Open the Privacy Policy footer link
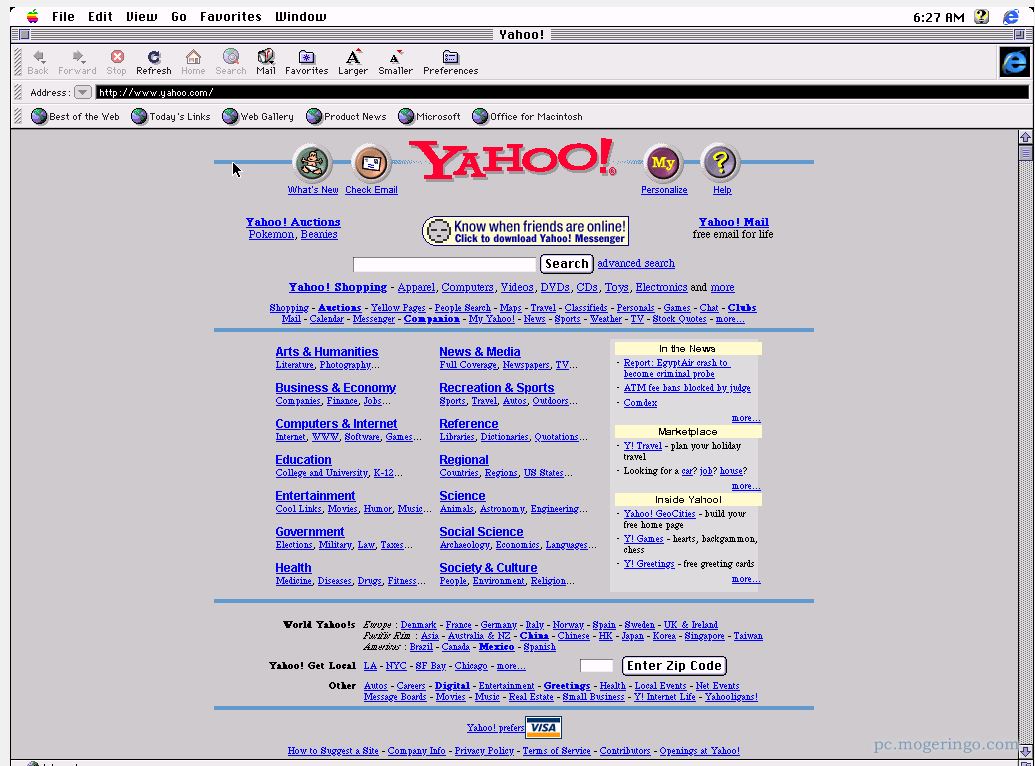This screenshot has height=766, width=1035. tap(484, 751)
